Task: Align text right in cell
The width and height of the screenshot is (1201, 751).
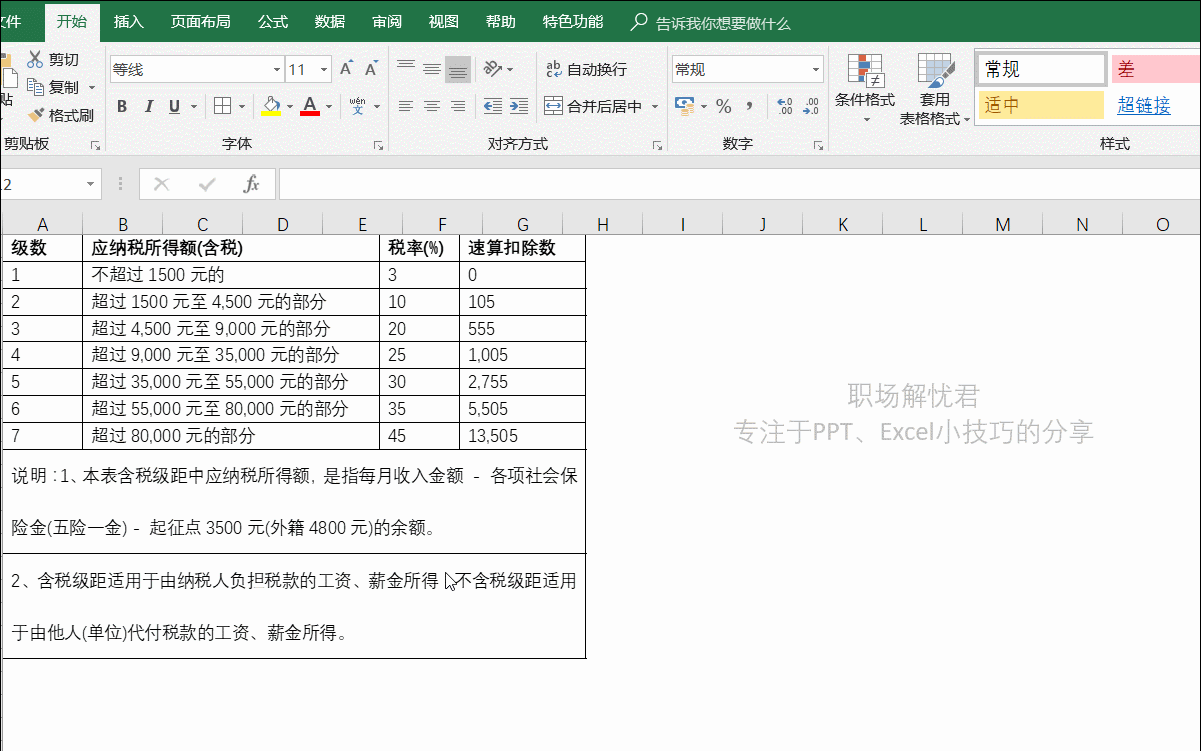Action: (x=458, y=106)
